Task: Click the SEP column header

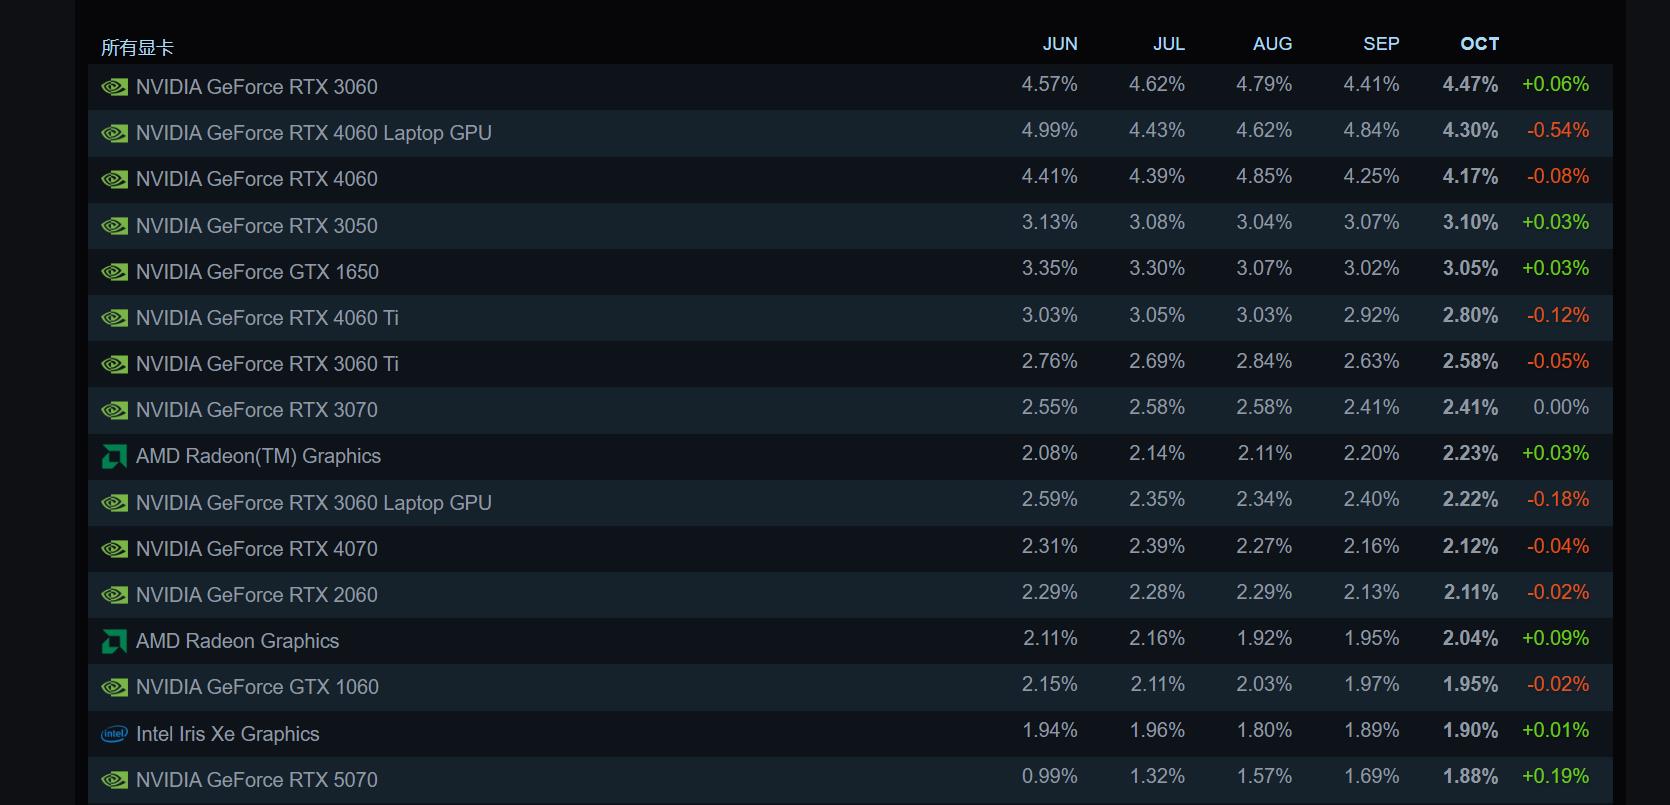Action: (1381, 44)
